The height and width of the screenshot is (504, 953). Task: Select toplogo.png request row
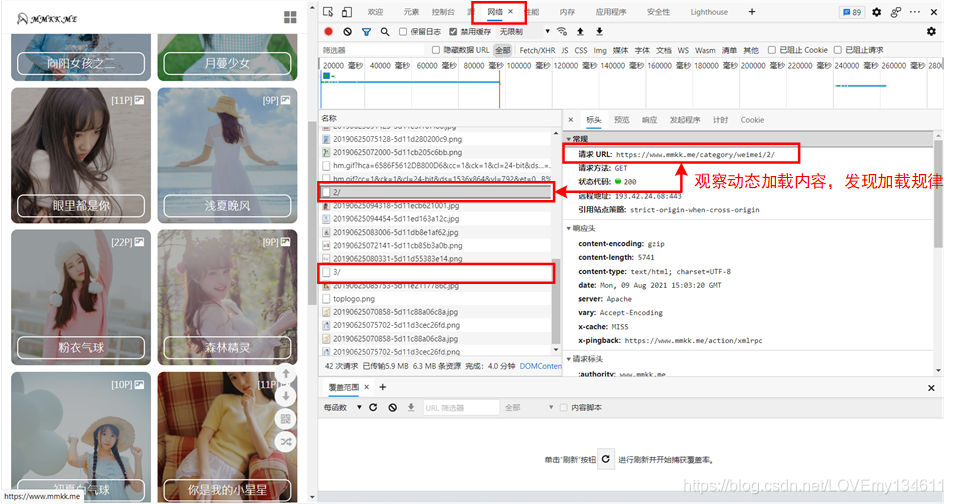436,299
